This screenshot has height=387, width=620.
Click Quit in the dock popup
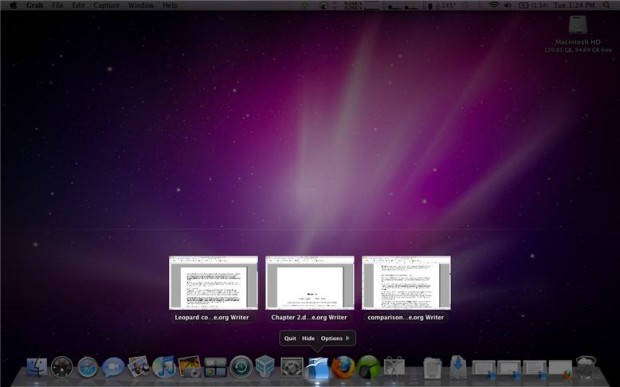coord(290,338)
